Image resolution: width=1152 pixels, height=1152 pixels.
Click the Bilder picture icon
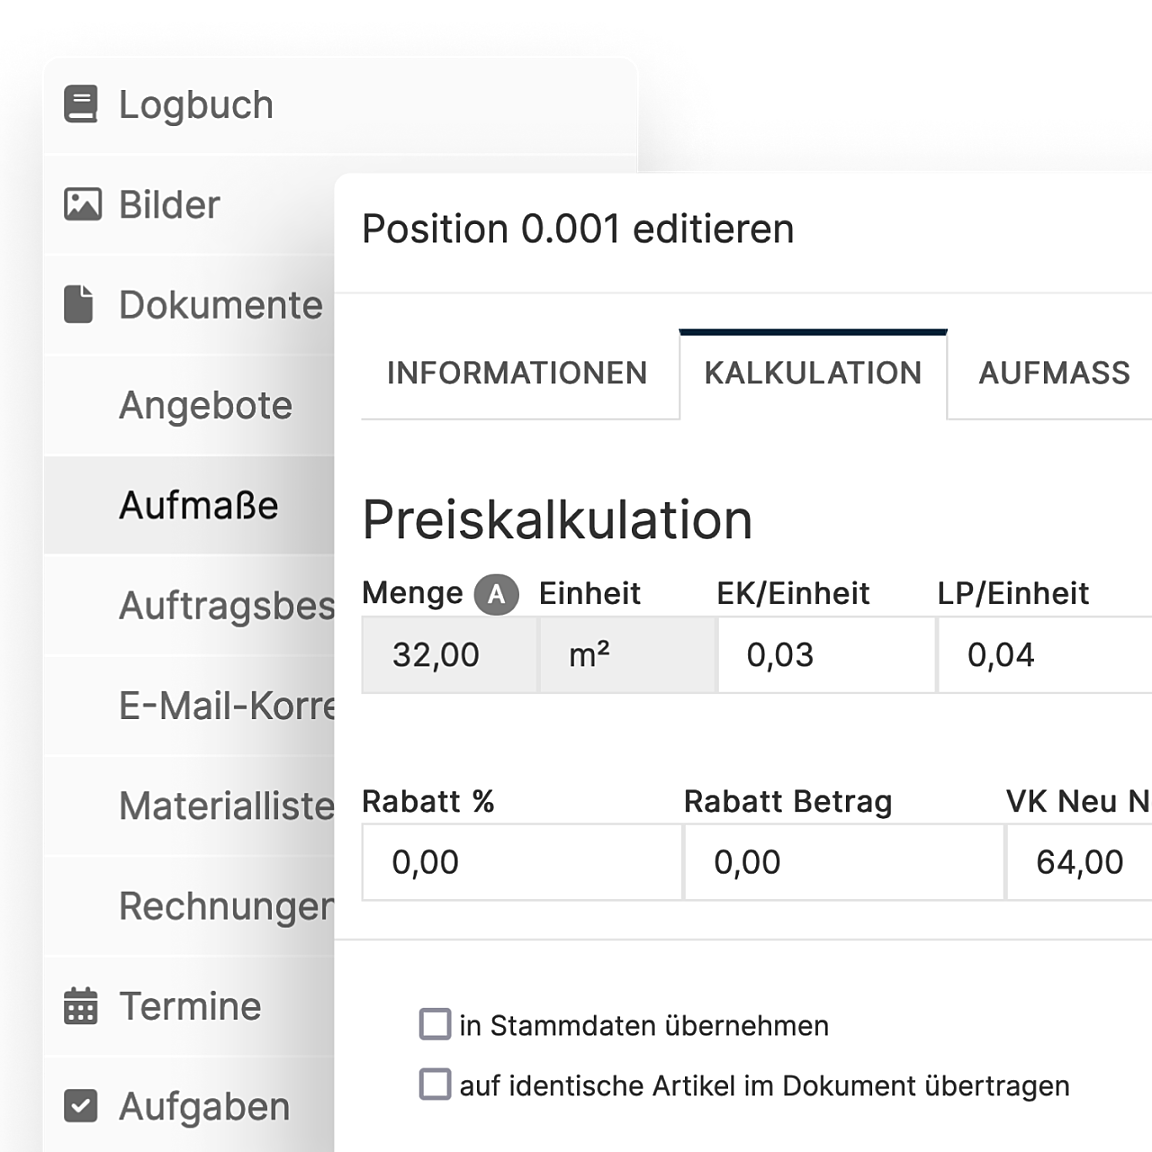82,204
